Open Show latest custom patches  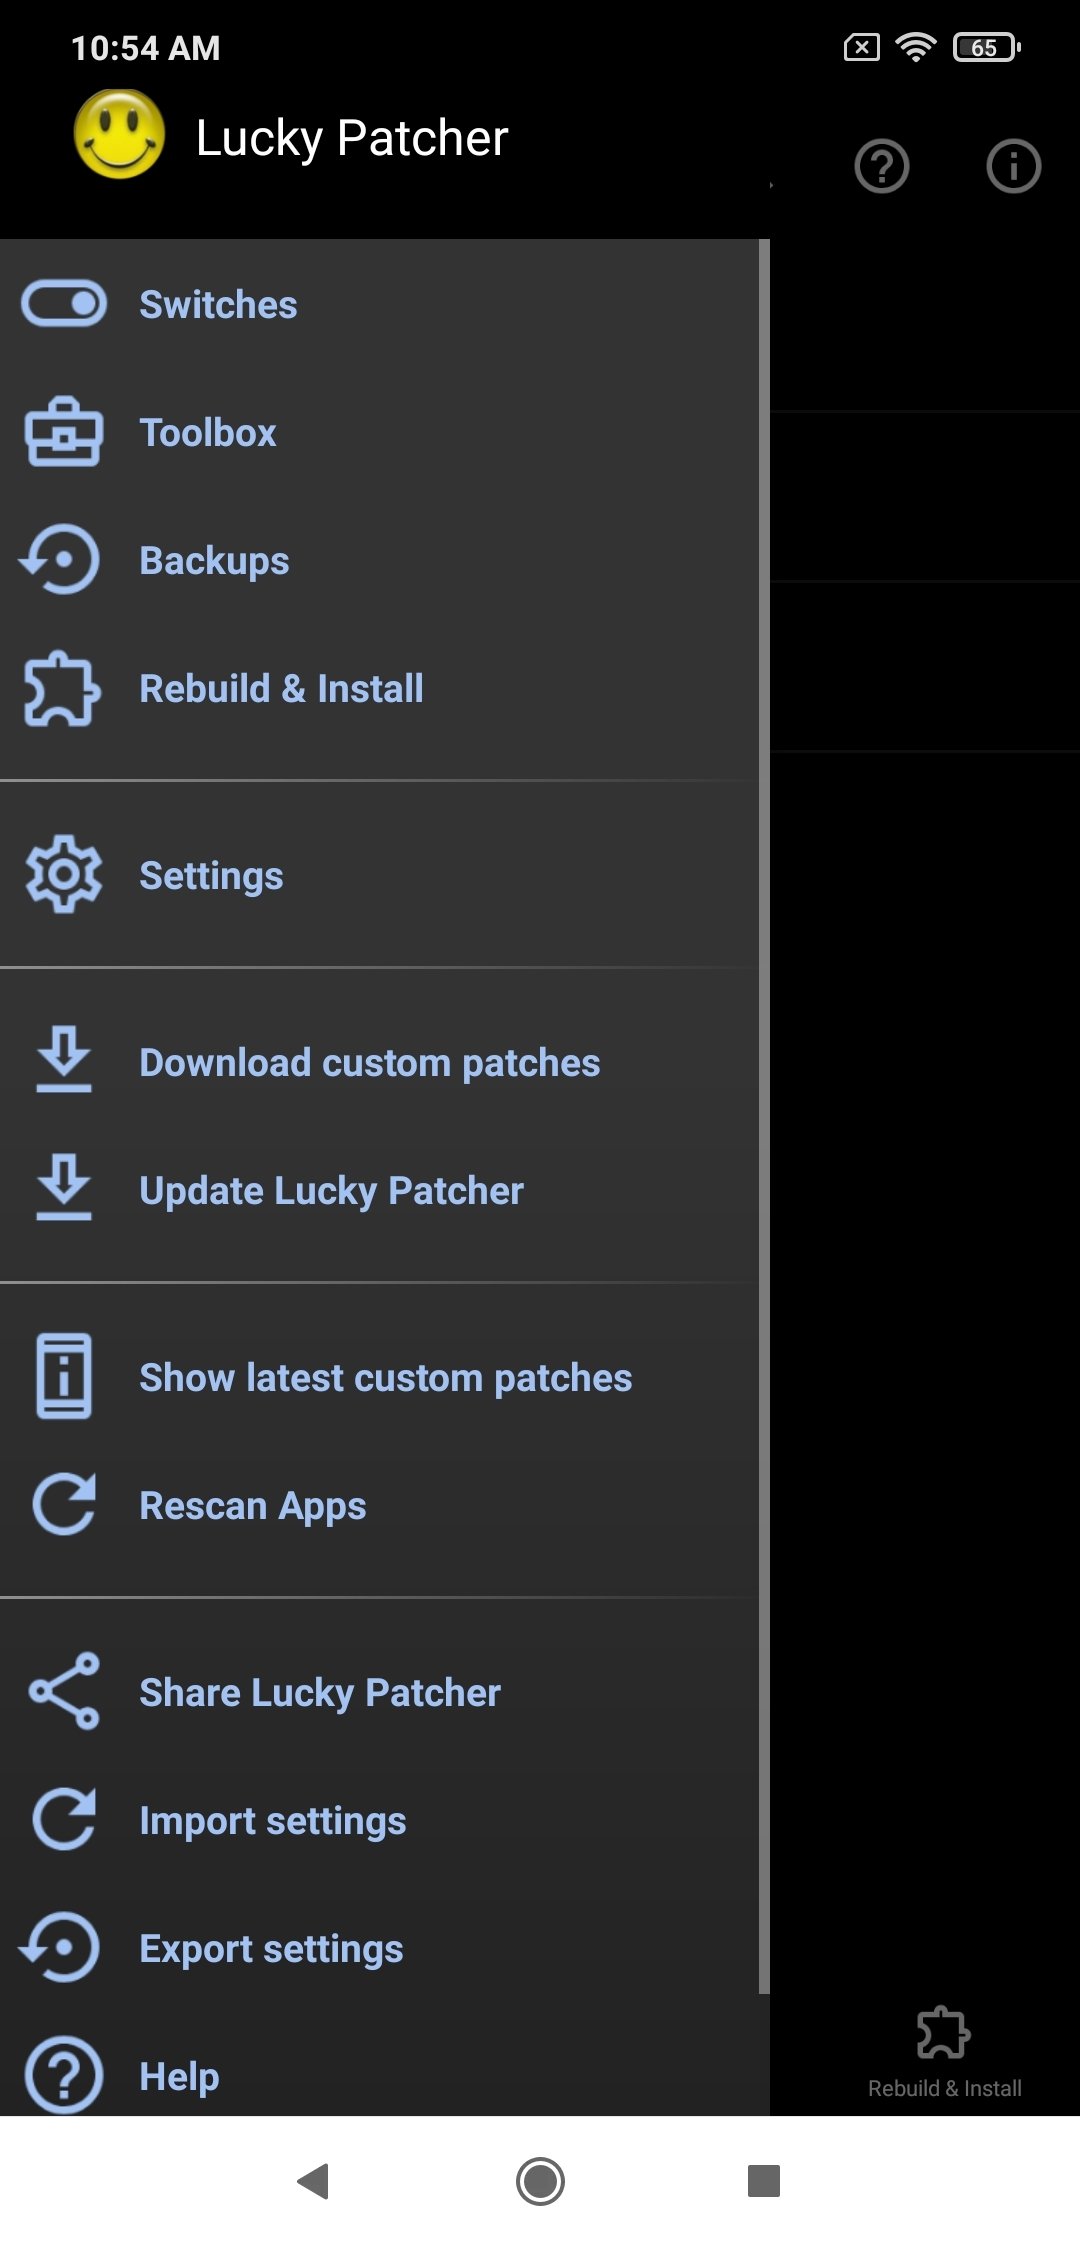click(385, 1378)
